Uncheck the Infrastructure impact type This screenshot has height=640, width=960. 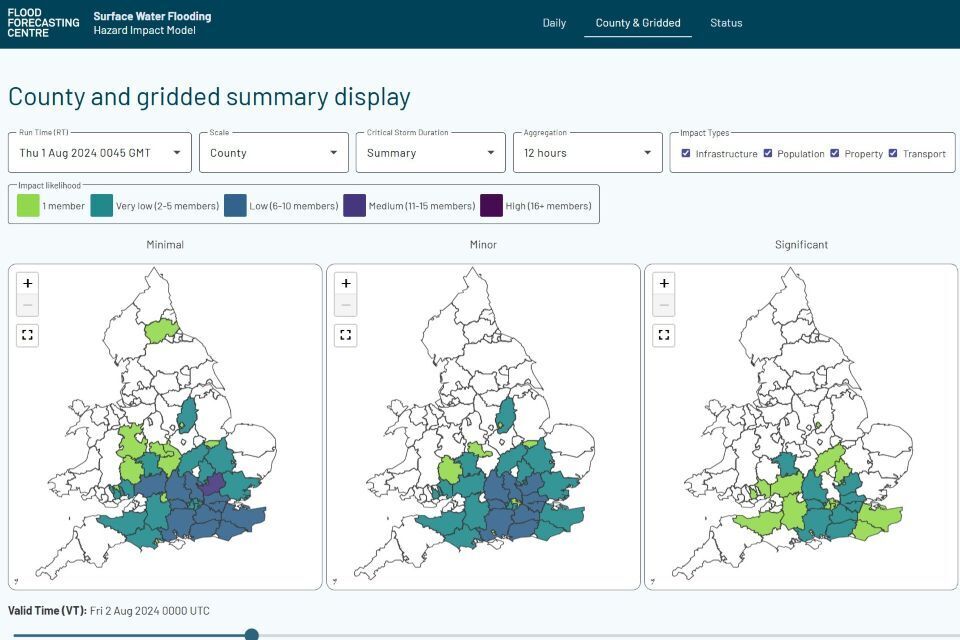pyautogui.click(x=685, y=153)
